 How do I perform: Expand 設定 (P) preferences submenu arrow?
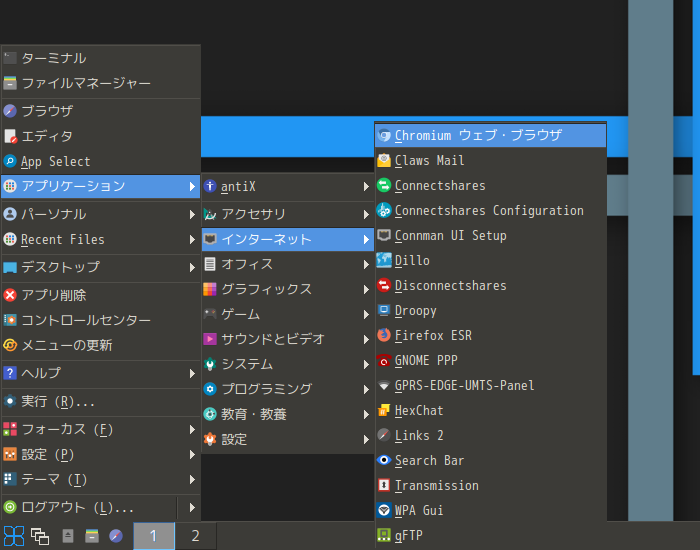coord(192,454)
